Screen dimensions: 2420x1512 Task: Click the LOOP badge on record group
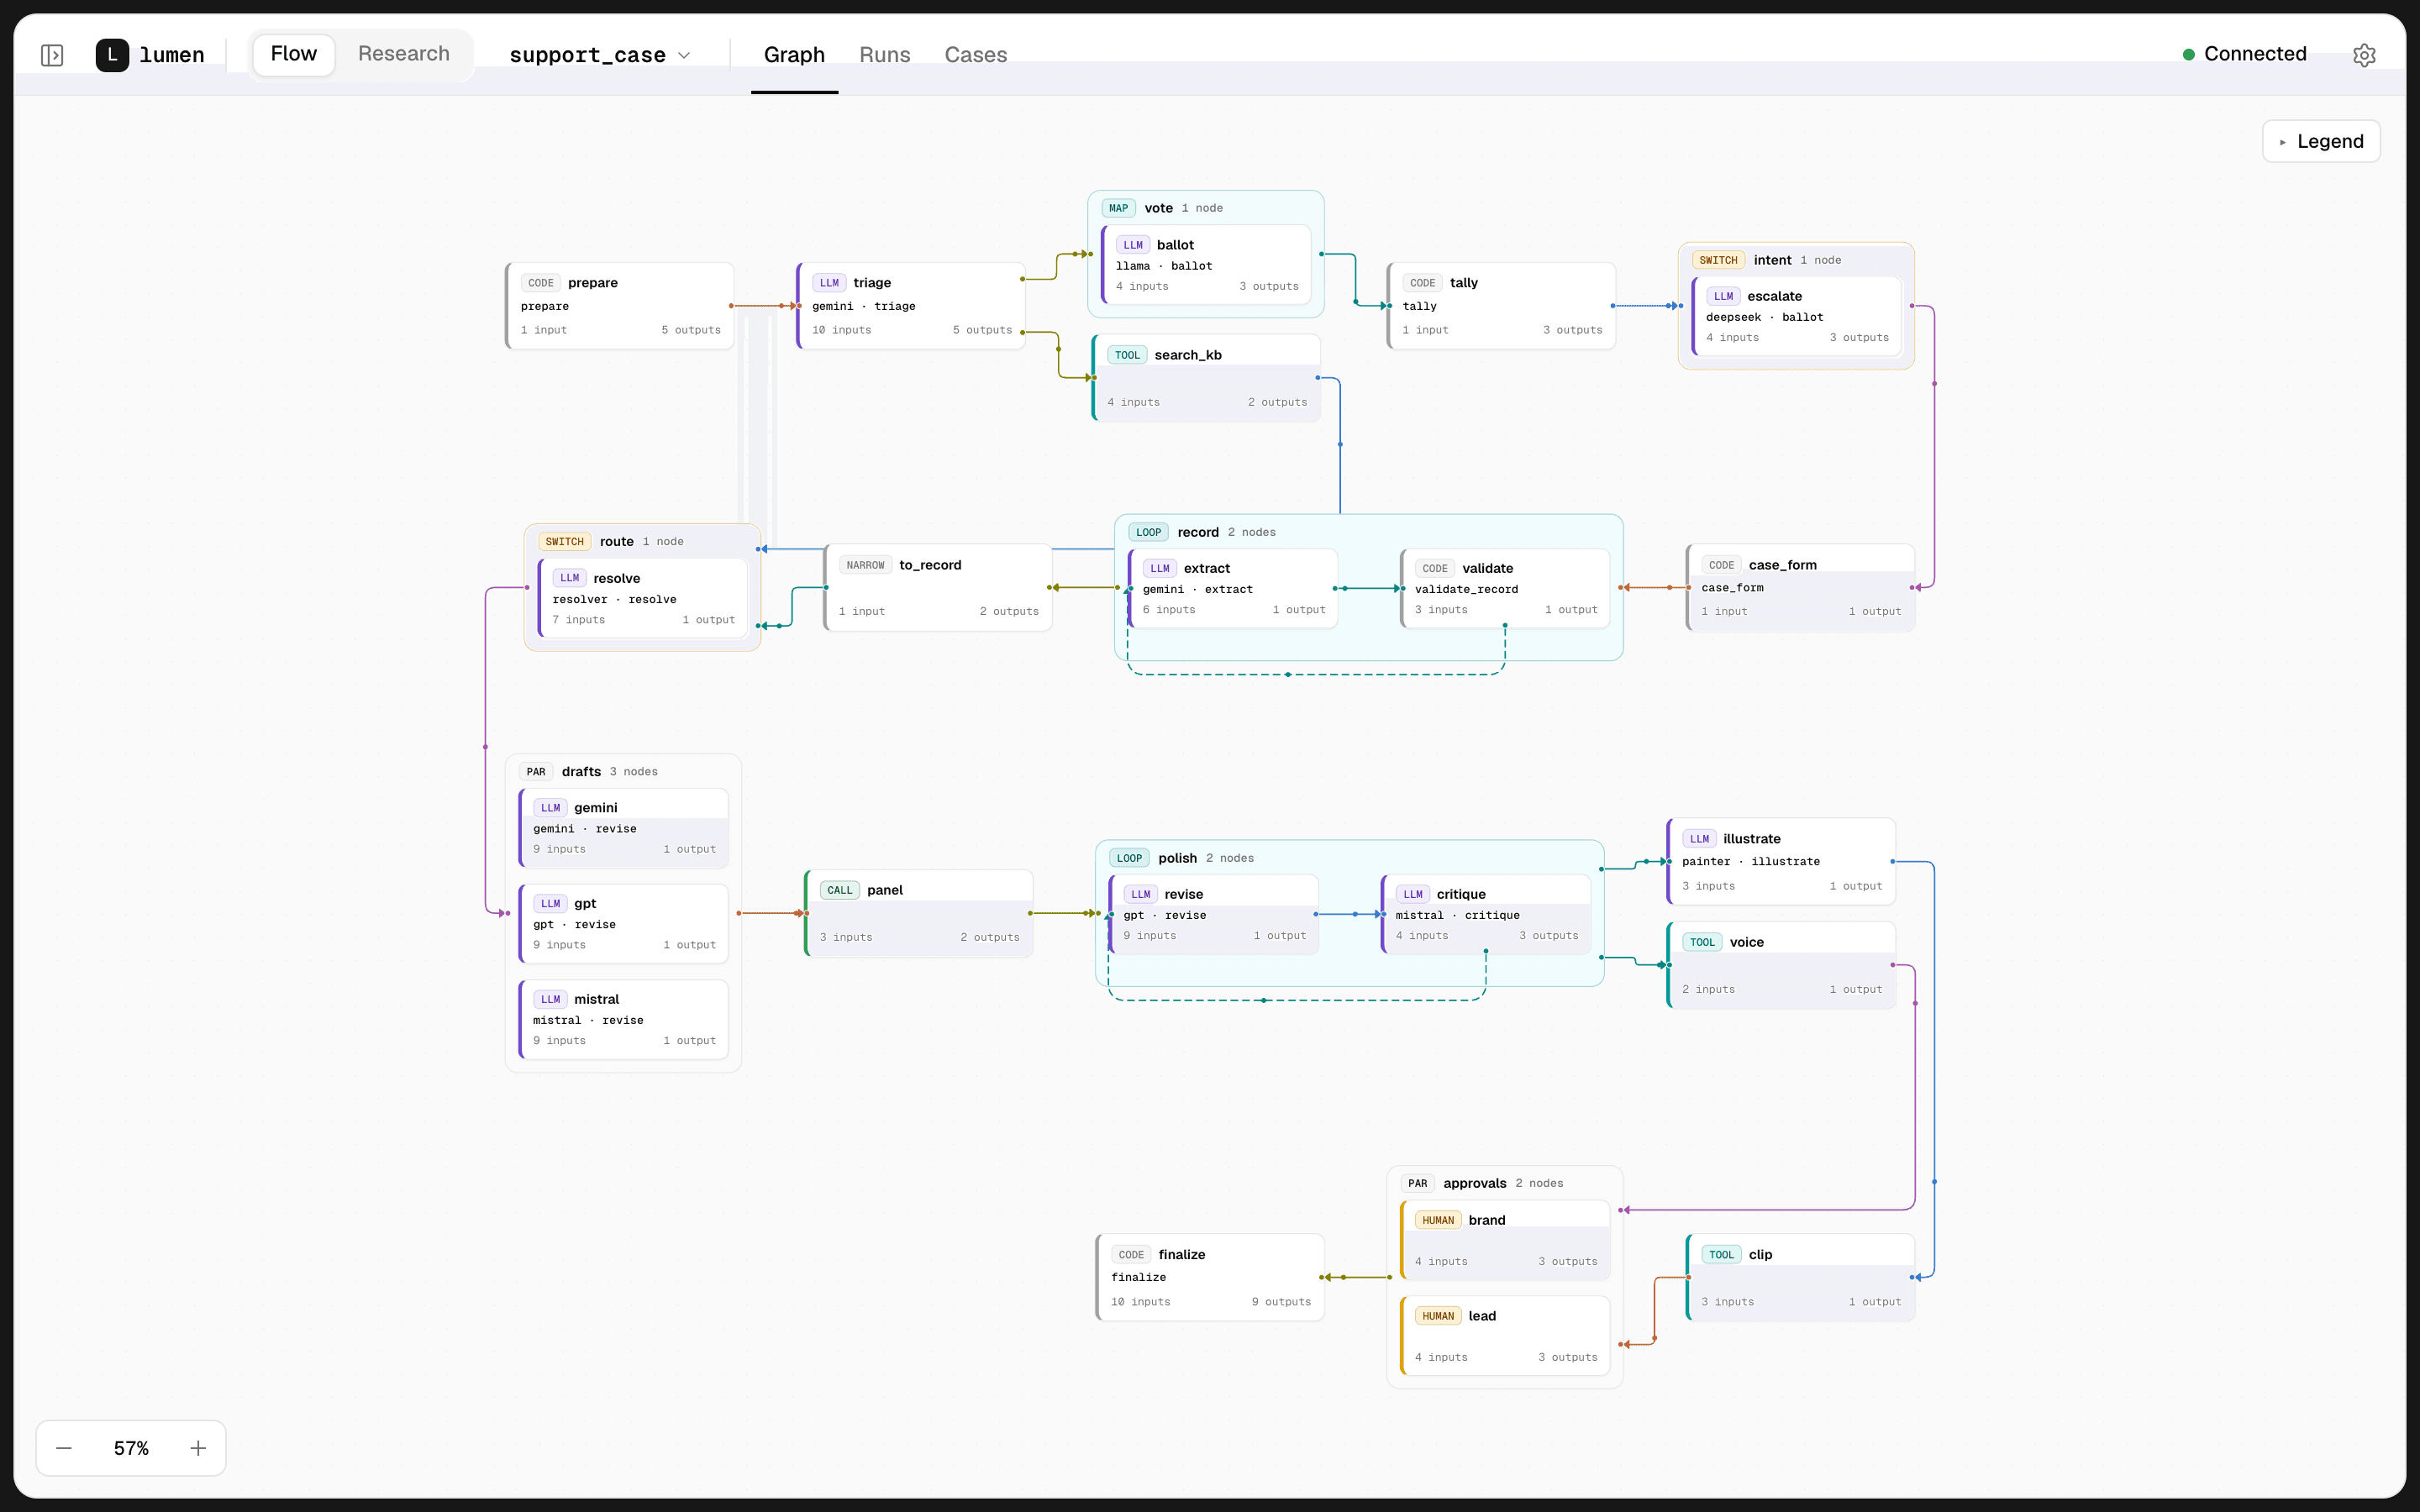[x=1148, y=532]
